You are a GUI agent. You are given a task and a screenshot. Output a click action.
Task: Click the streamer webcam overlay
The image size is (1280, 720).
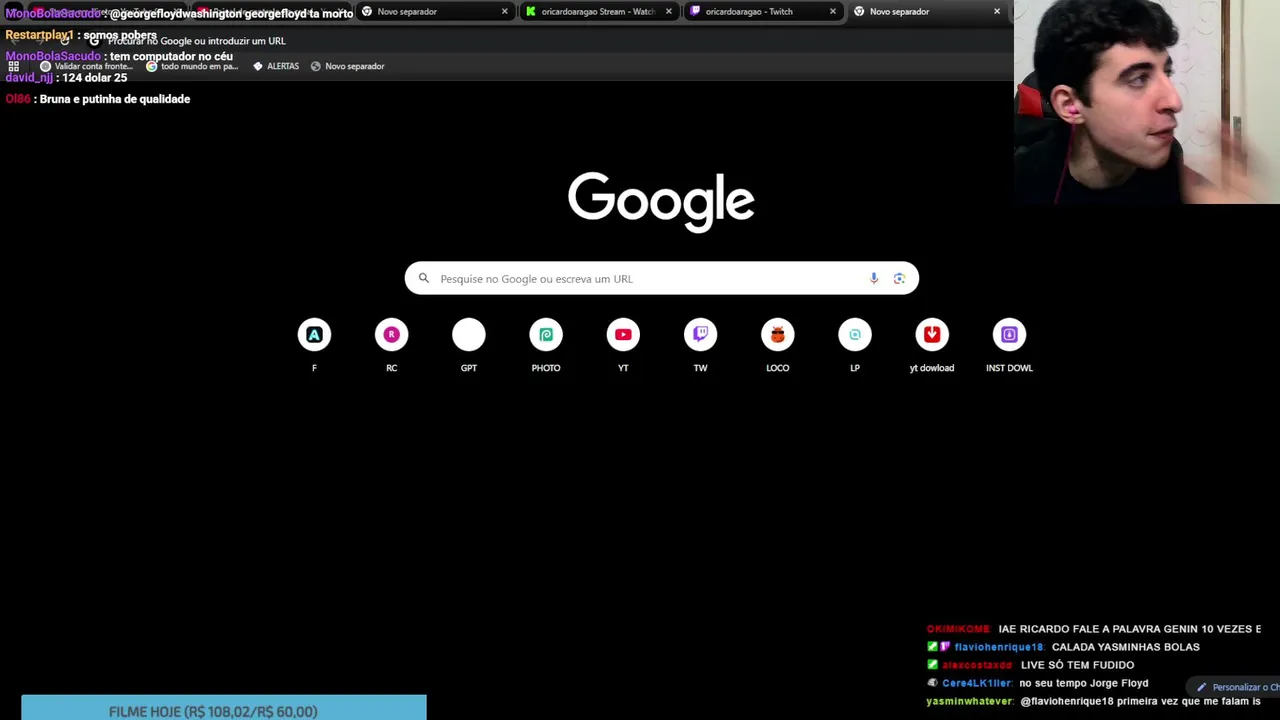coord(1147,102)
